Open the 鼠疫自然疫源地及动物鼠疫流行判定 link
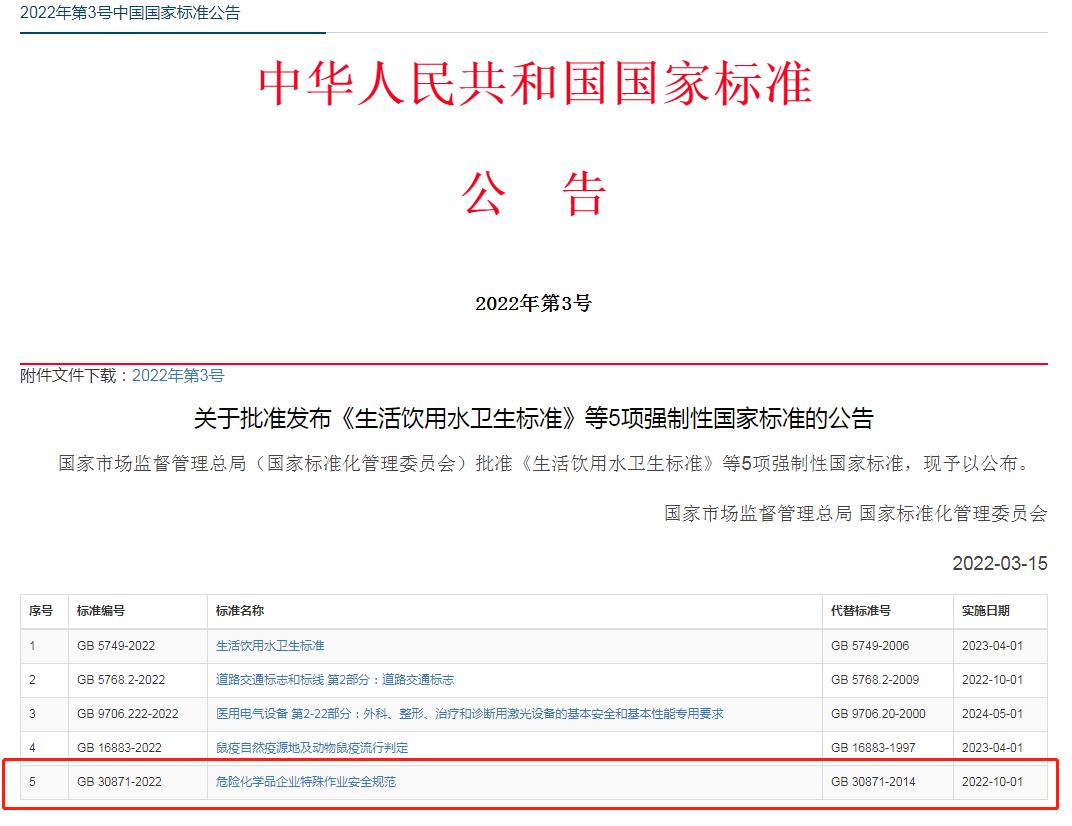 coord(311,748)
